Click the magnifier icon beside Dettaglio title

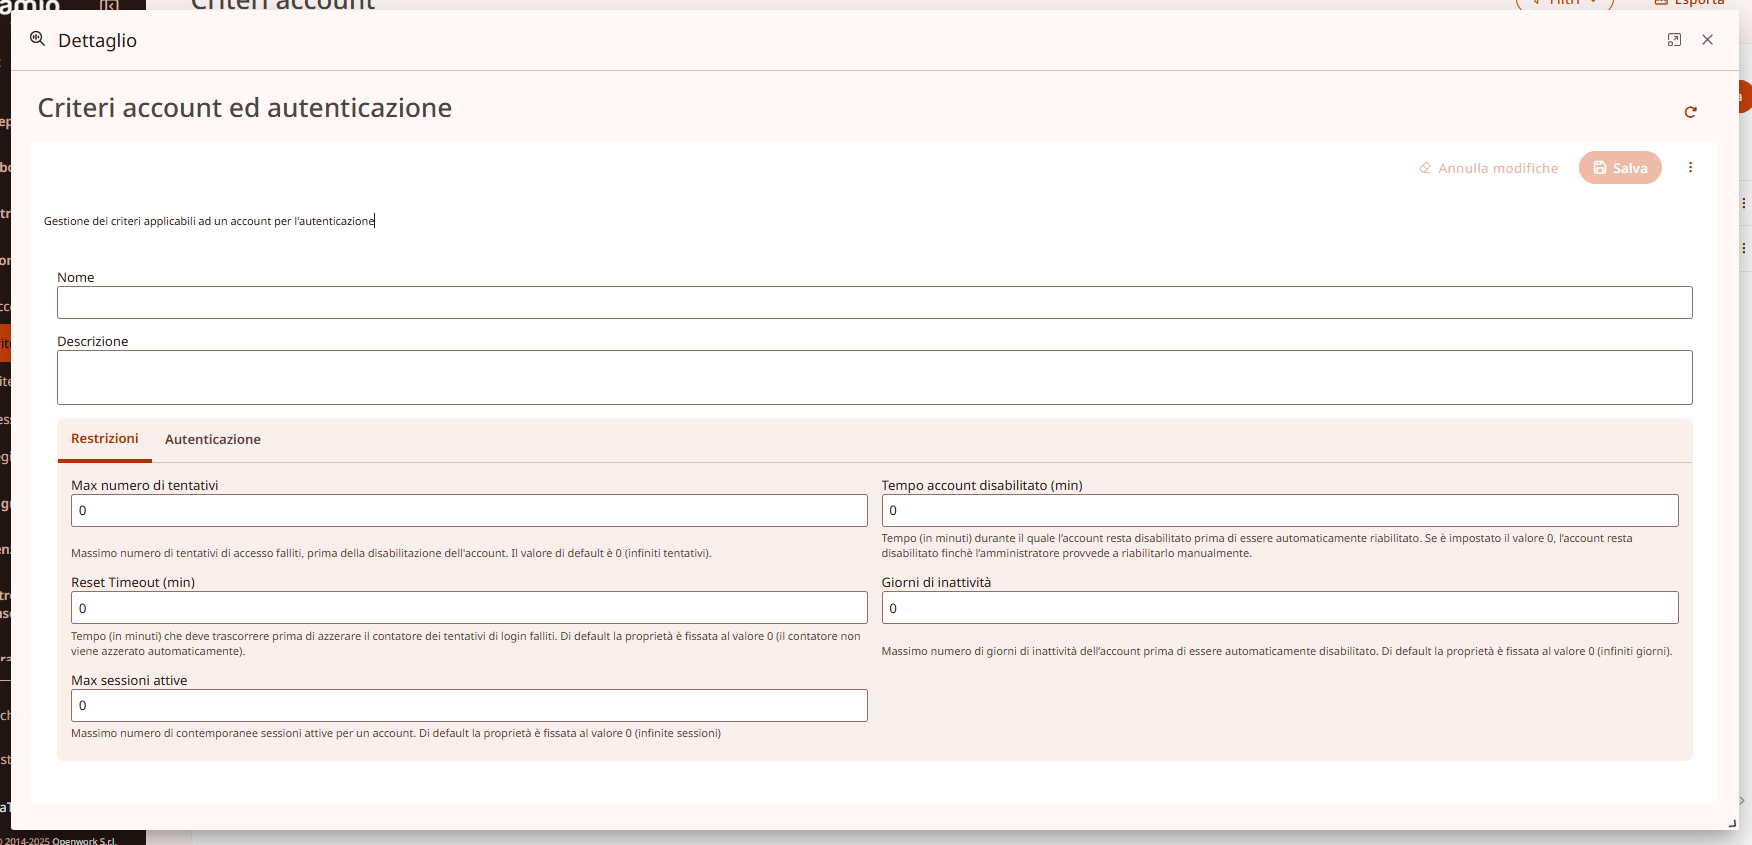coord(38,40)
